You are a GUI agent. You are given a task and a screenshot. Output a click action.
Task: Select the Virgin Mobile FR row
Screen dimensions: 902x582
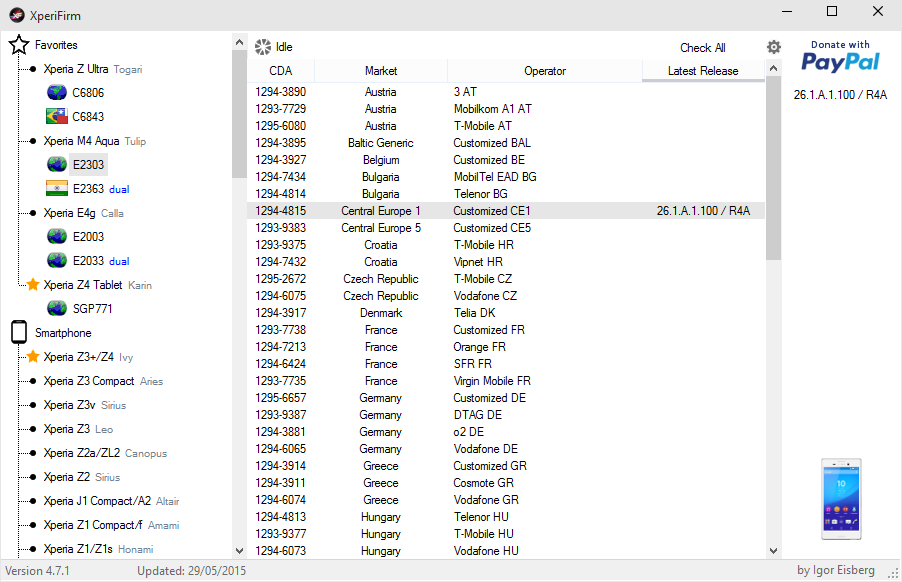pyautogui.click(x=506, y=381)
